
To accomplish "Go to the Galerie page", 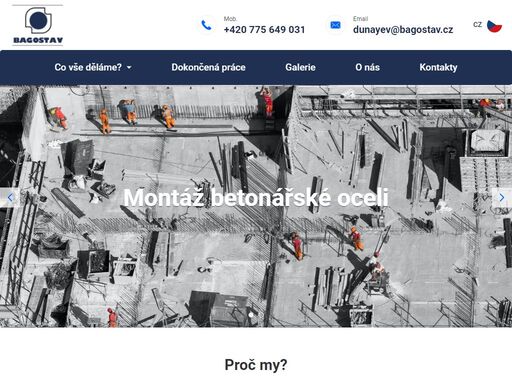I will [x=300, y=67].
